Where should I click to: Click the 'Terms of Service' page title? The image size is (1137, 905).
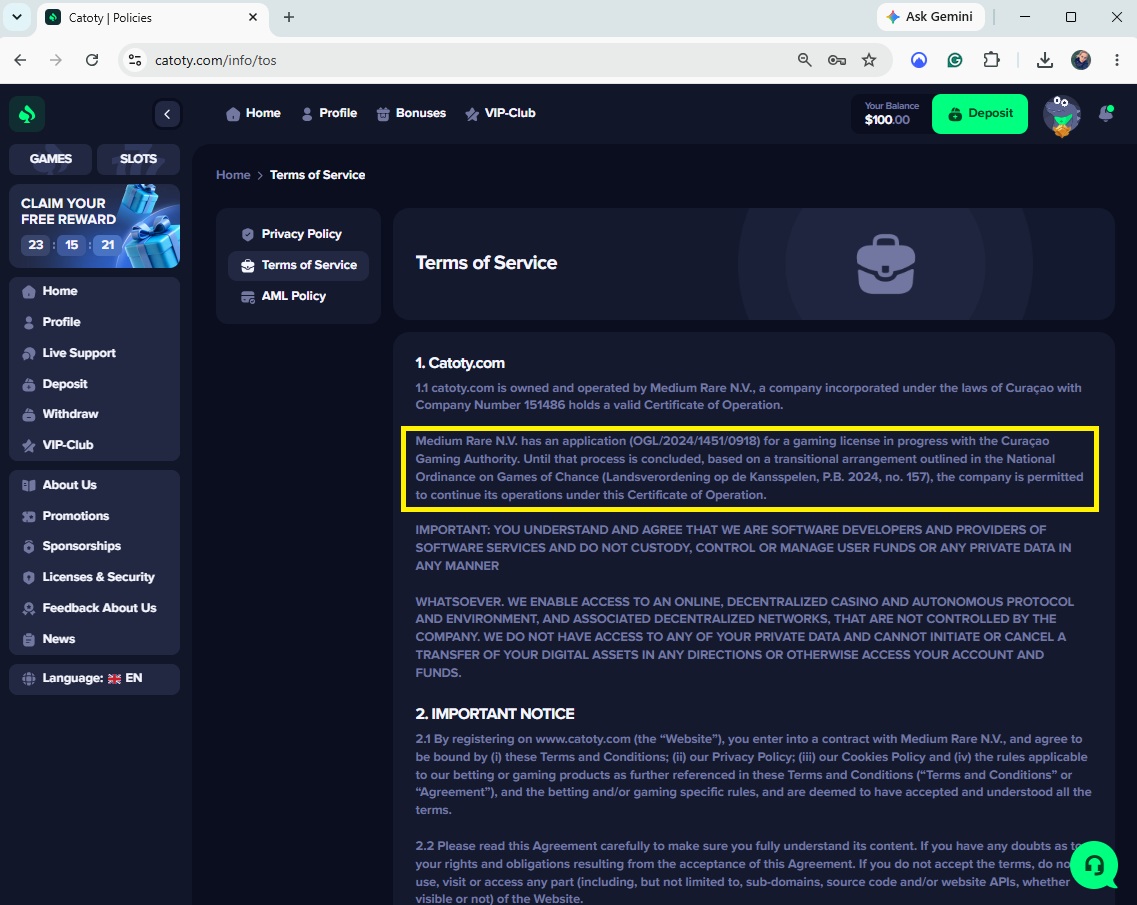click(486, 263)
